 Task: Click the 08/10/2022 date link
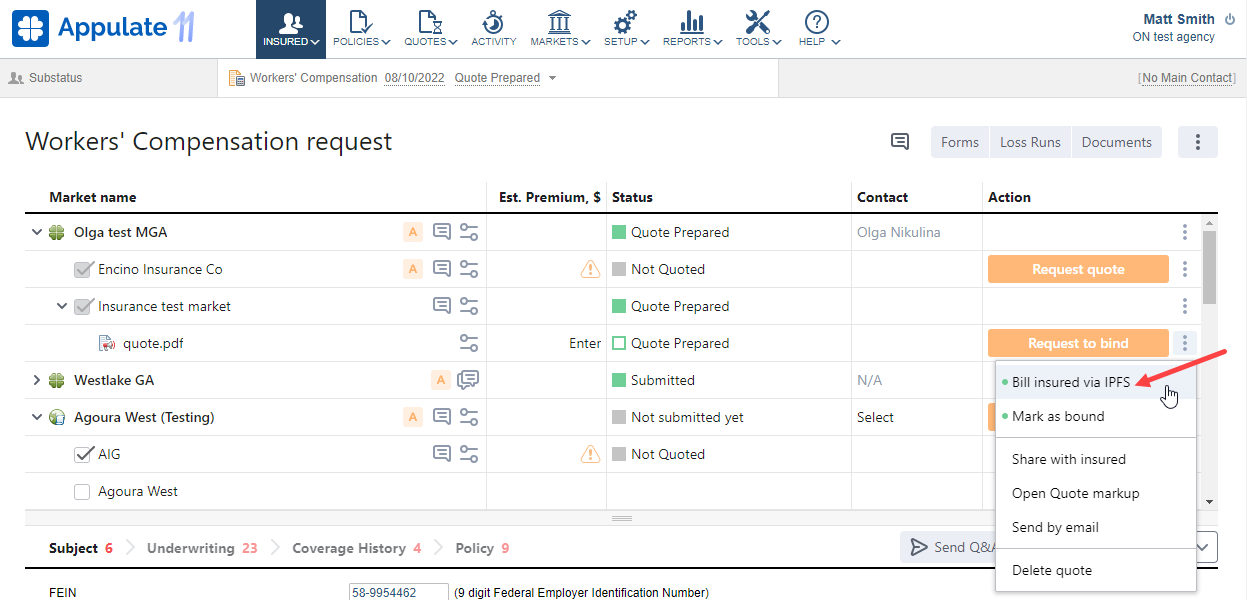(414, 78)
